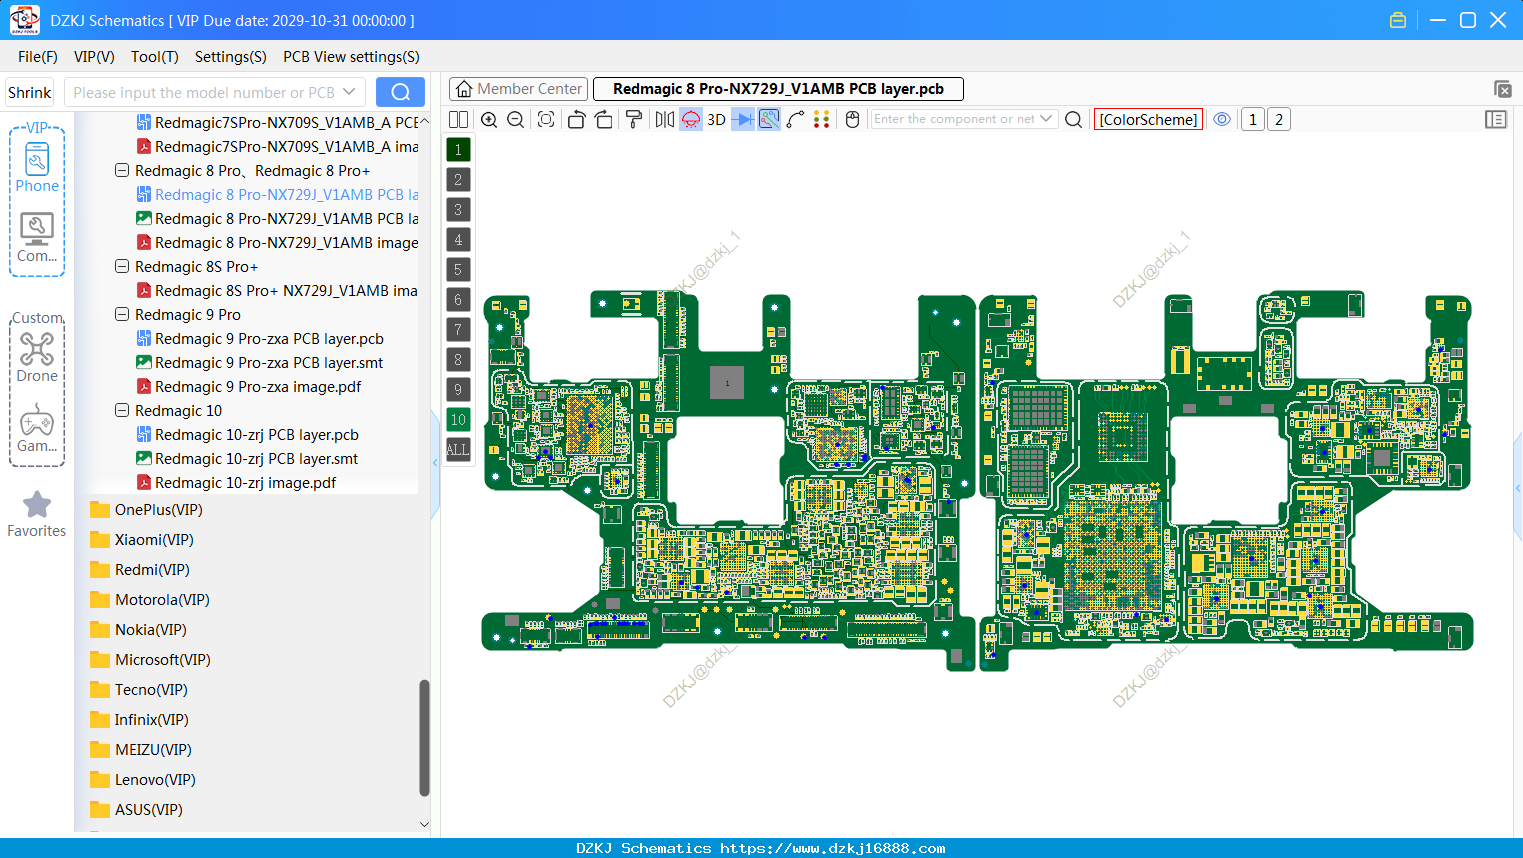Open the Member Center tab
1523x858 pixels.
tap(519, 89)
